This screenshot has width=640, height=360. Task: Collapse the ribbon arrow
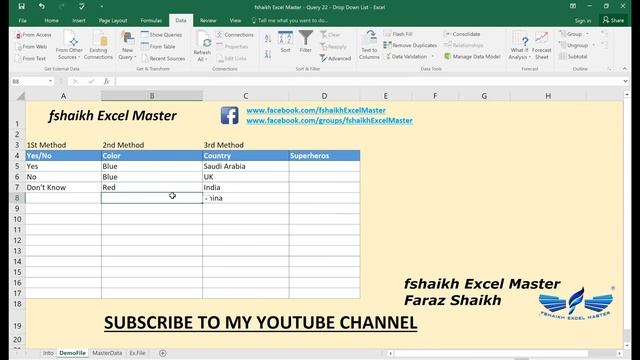624,69
